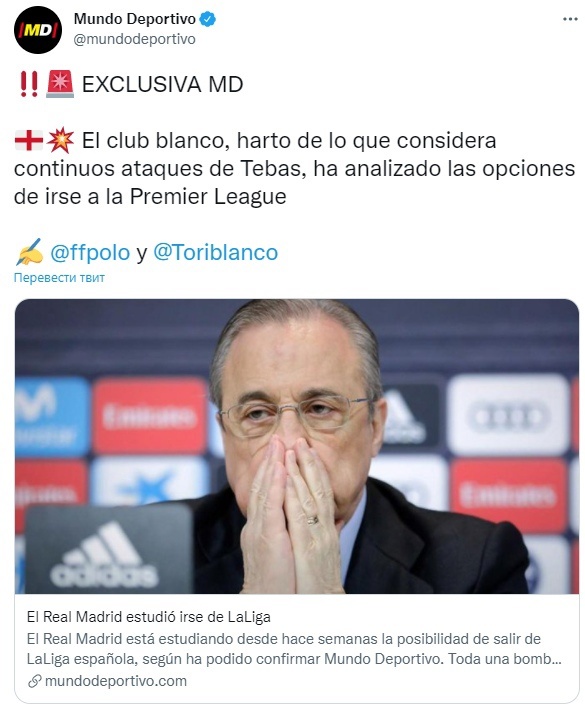The height and width of the screenshot is (709, 585).
Task: Open the @Toriblanco mention
Action: coord(216,252)
